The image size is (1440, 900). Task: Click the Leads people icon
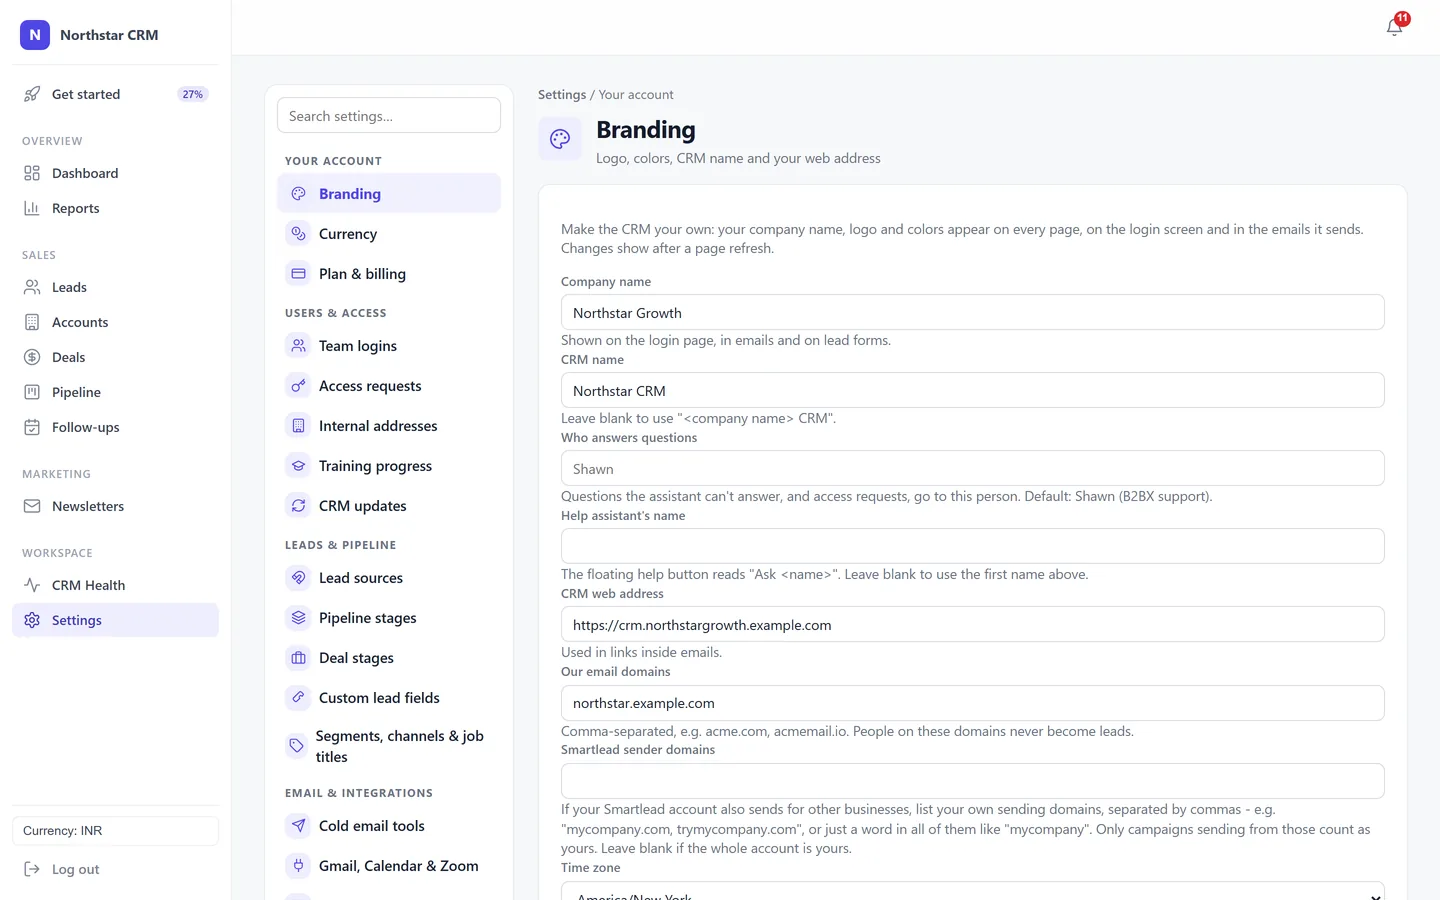coord(32,287)
